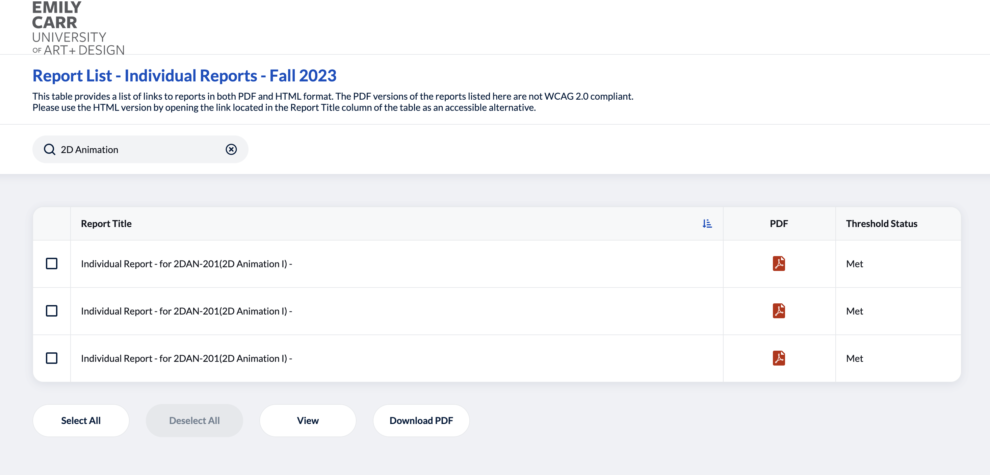Tick the first report row checkbox
This screenshot has width=990, height=475.
(x=52, y=263)
